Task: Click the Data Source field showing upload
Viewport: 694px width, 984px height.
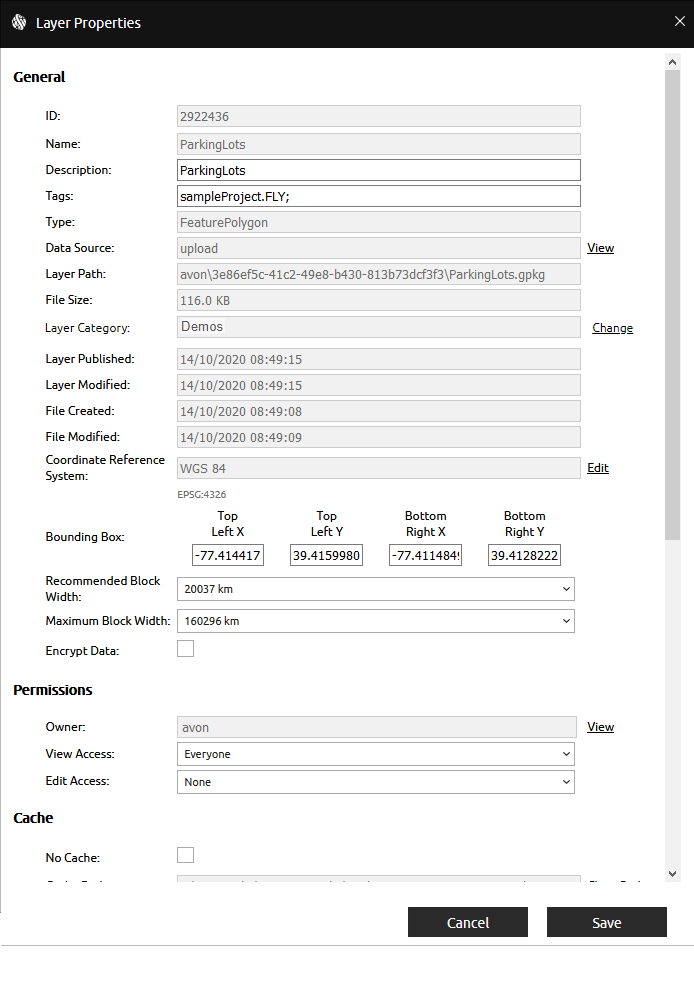Action: (x=379, y=248)
